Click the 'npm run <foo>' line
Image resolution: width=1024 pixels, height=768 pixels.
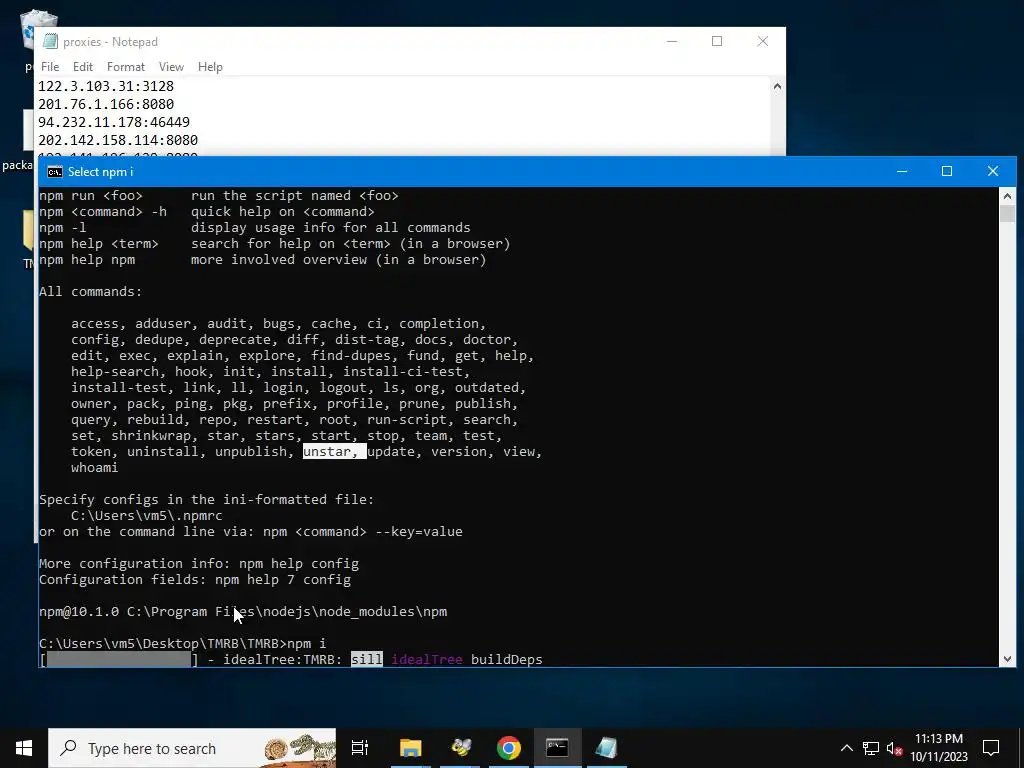(219, 195)
